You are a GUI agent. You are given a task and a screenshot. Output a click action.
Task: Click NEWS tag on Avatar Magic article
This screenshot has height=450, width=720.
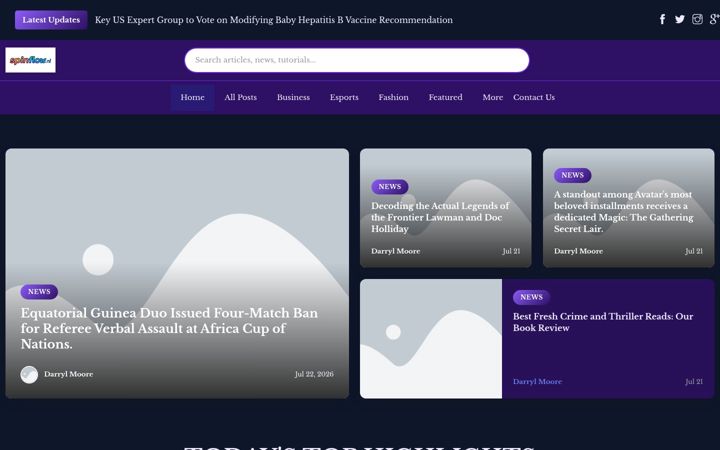point(573,175)
